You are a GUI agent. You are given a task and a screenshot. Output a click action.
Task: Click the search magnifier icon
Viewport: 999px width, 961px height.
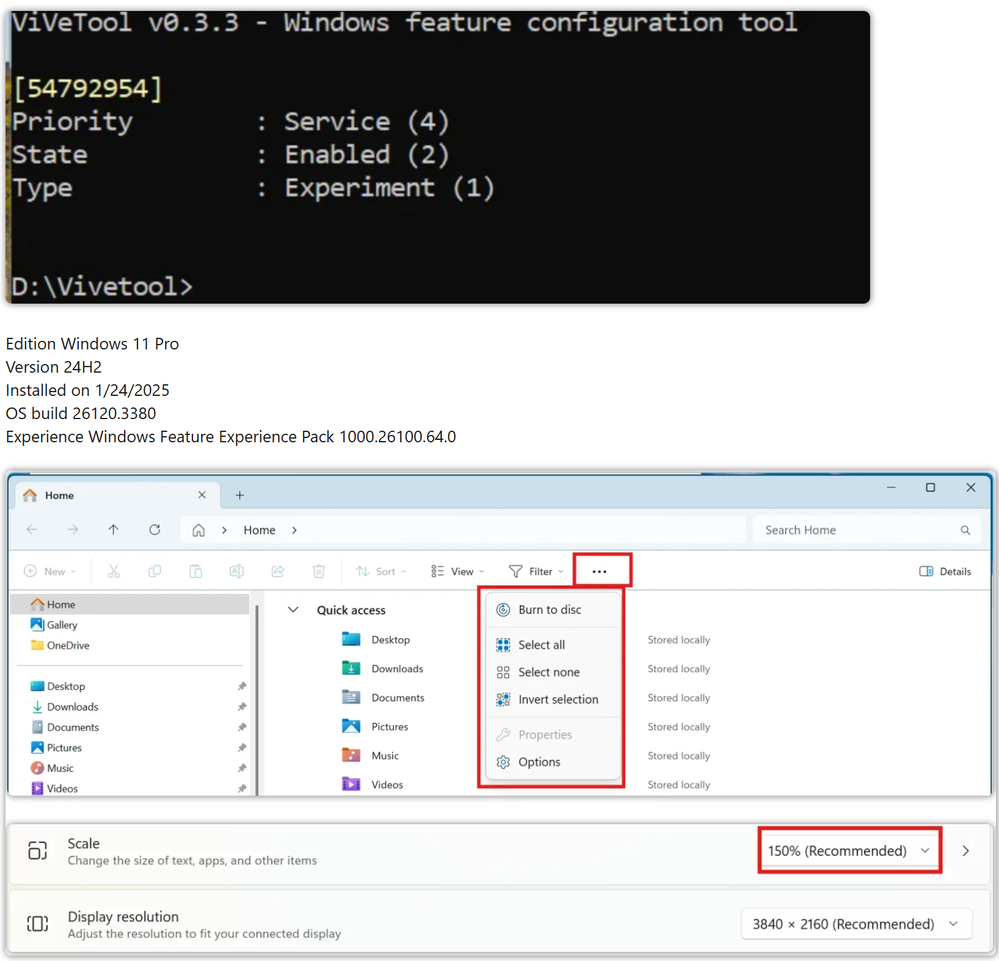coord(965,530)
